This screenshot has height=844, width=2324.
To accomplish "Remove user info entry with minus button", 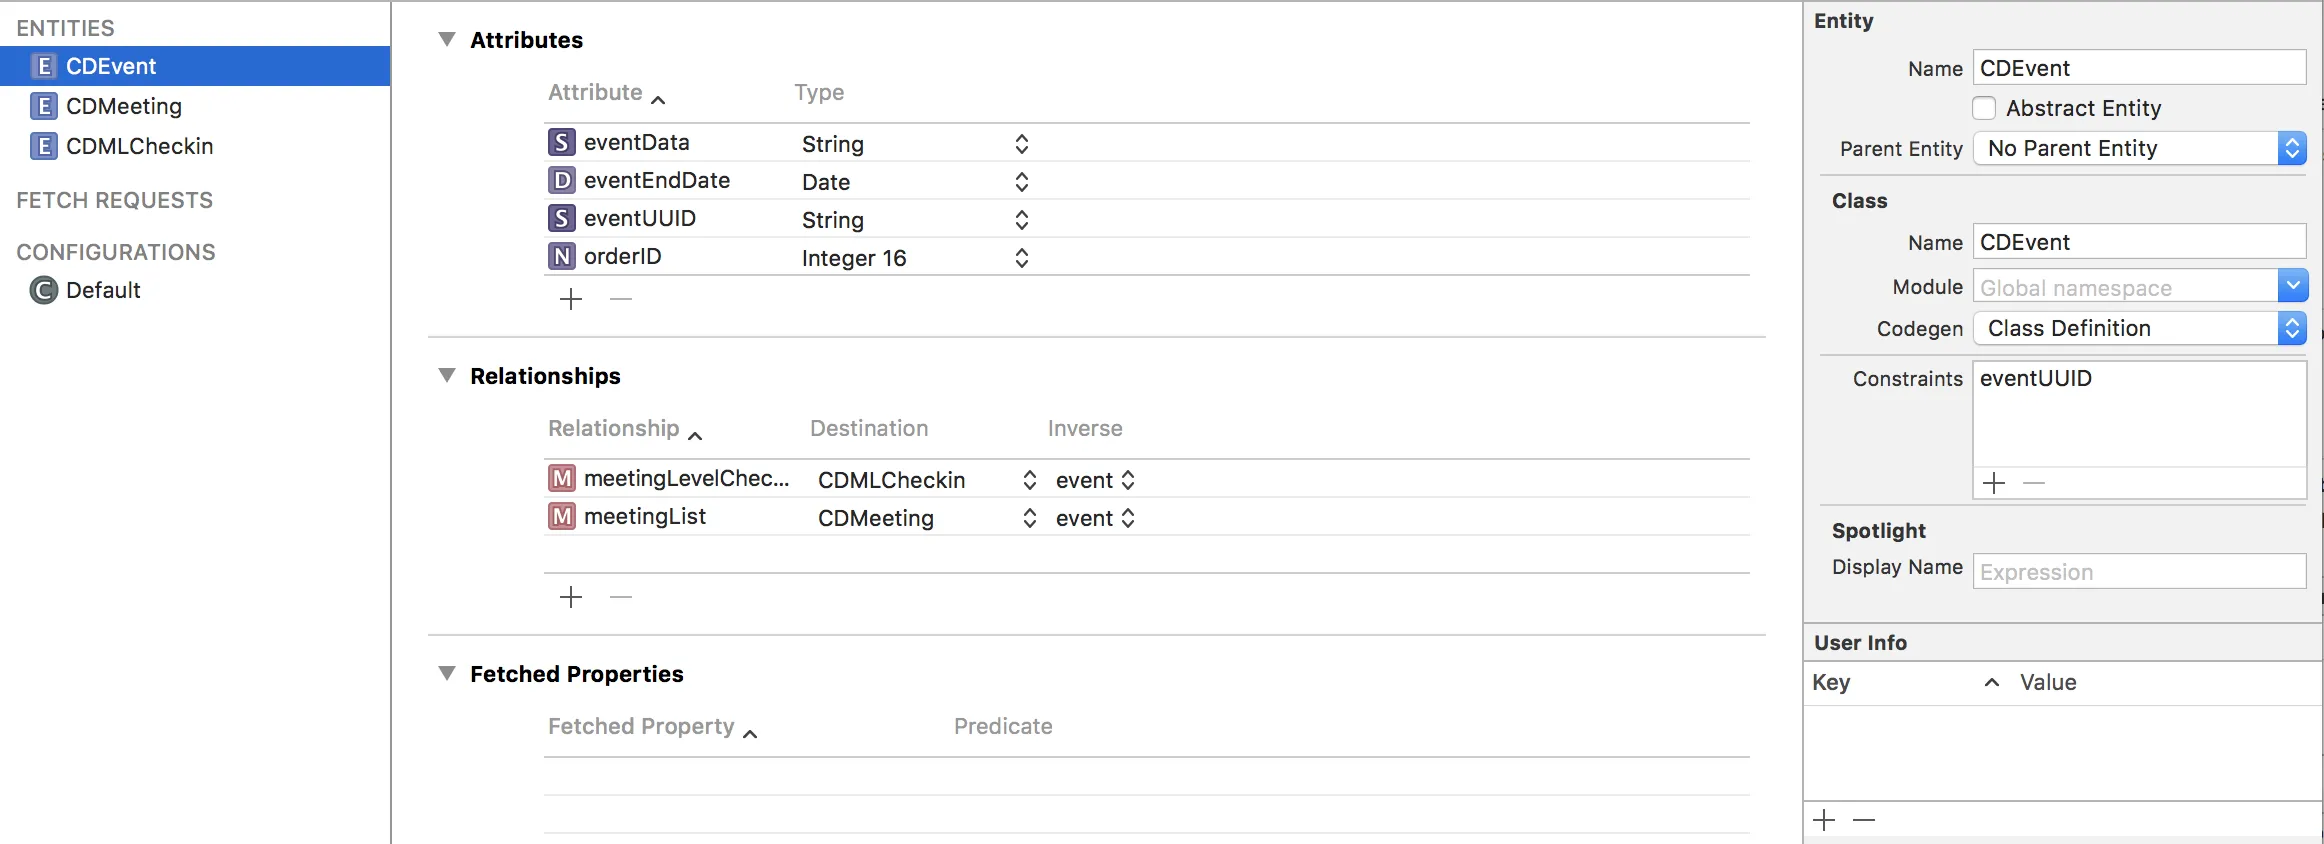I will 1864,820.
